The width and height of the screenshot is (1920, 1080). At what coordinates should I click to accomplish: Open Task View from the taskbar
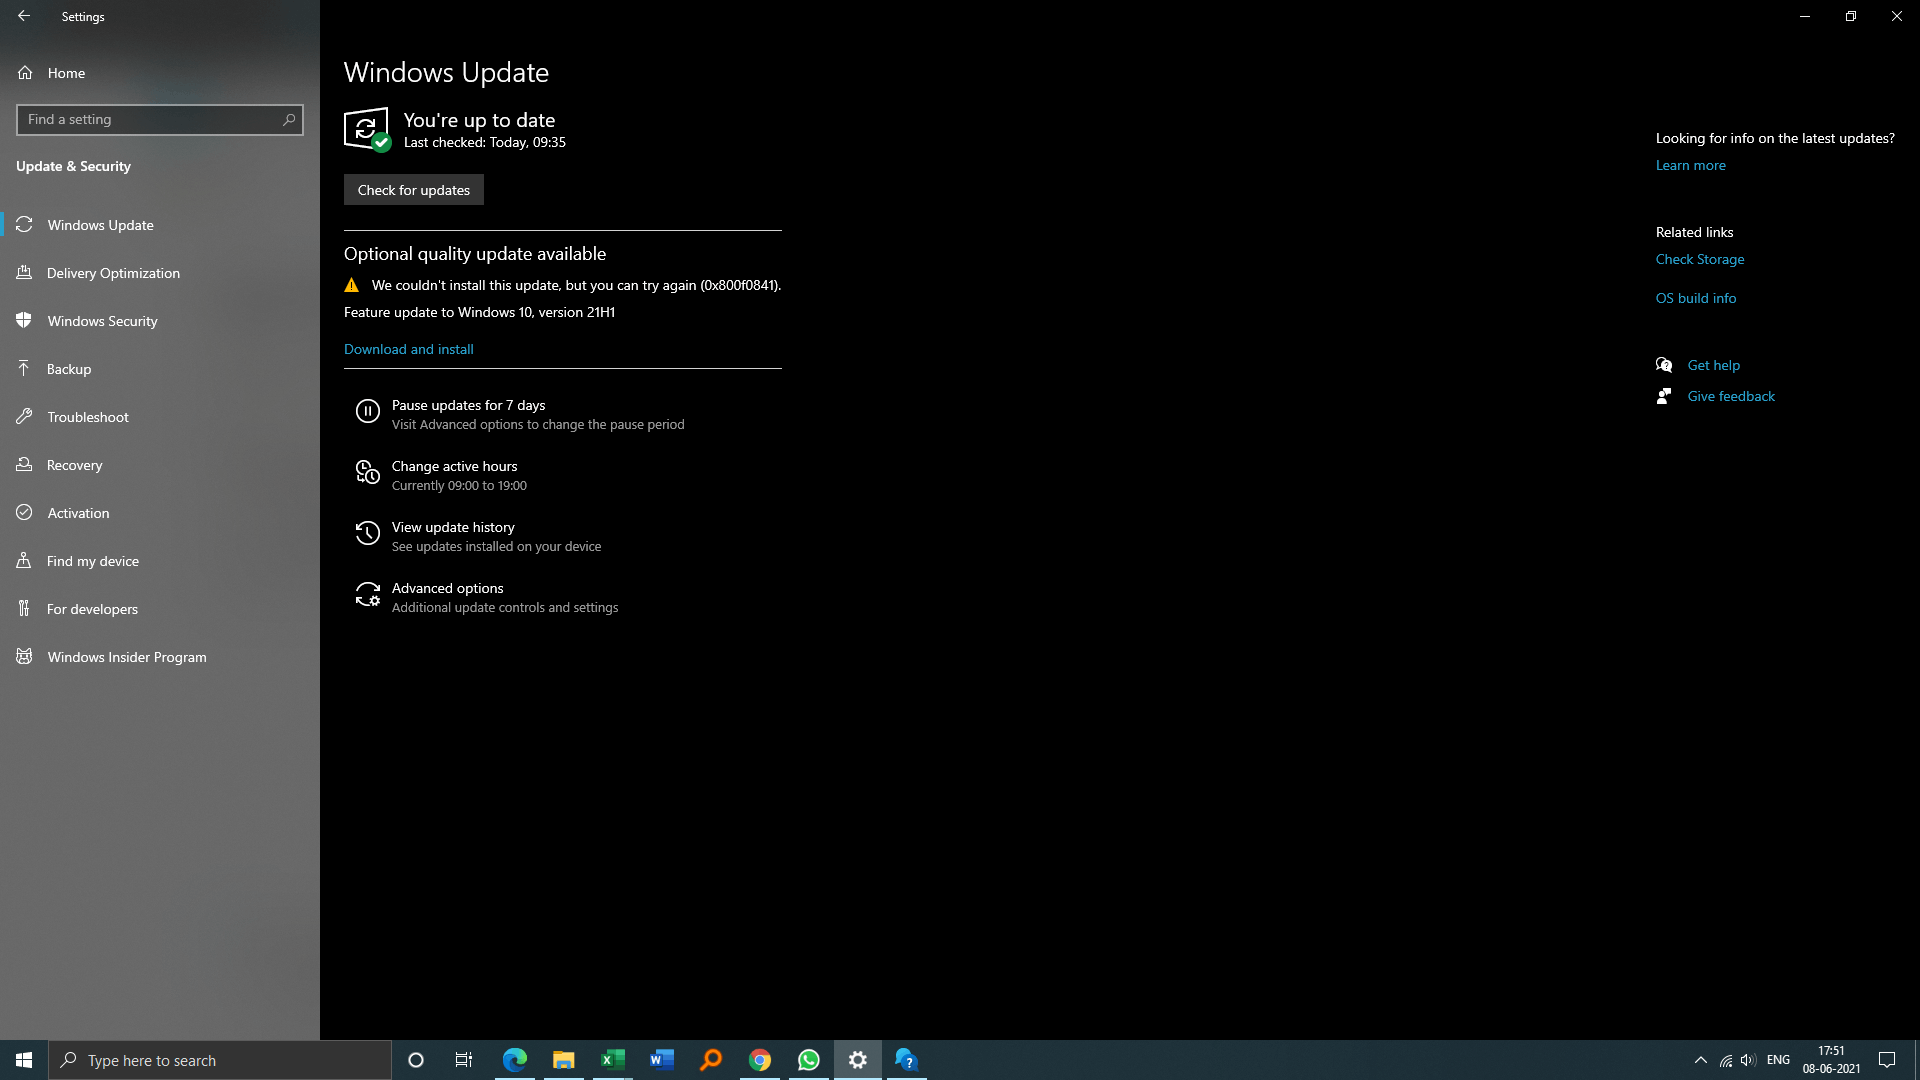(x=464, y=1060)
